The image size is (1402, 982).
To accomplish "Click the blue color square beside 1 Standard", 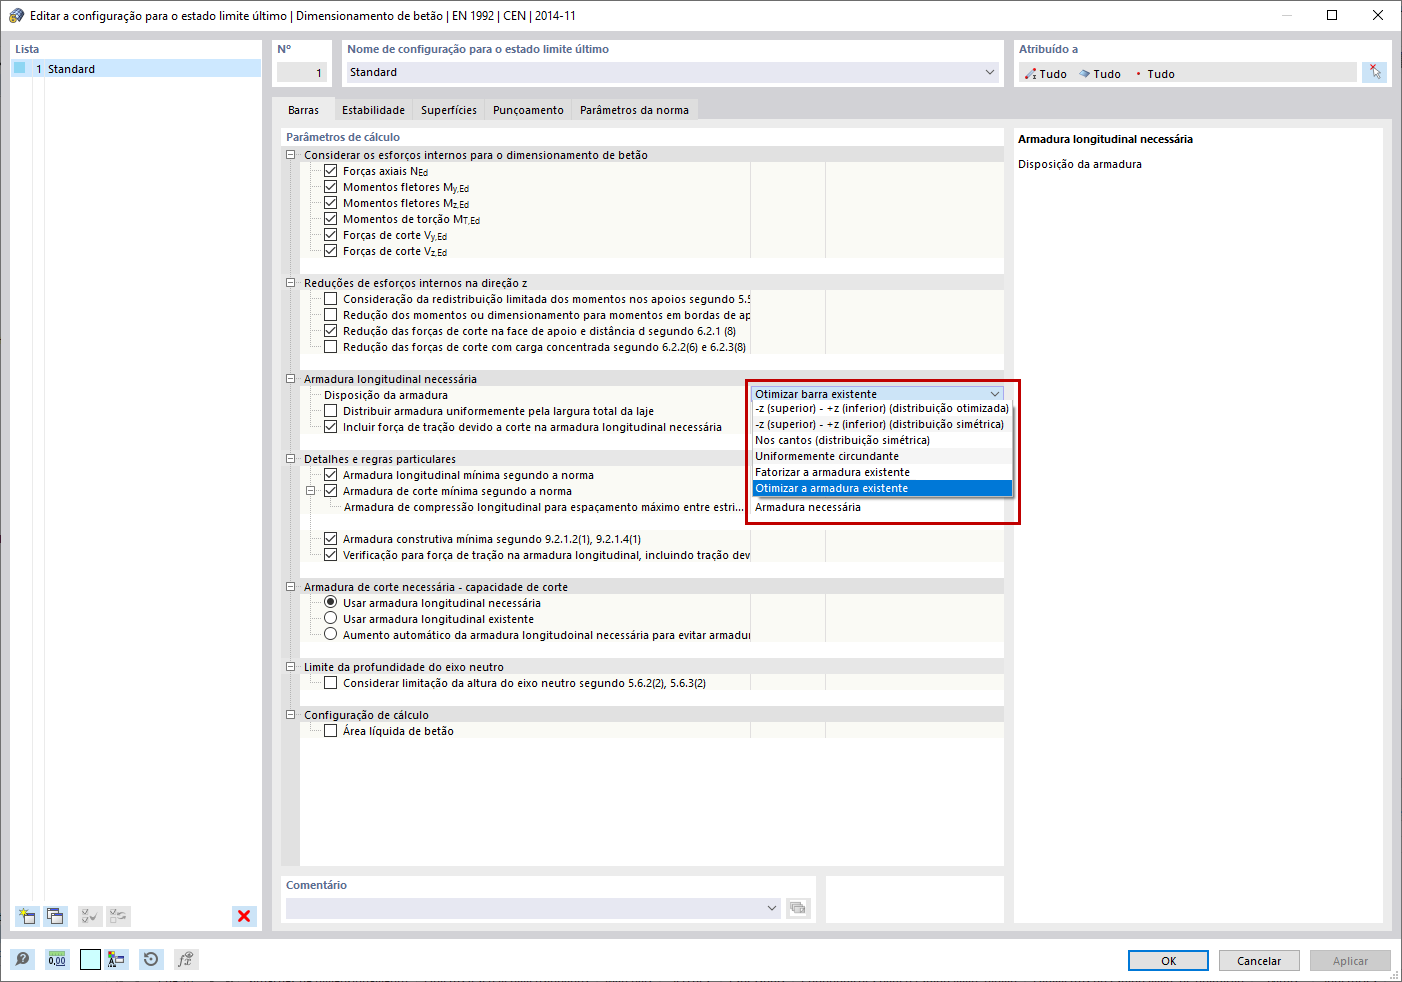I will pyautogui.click(x=19, y=68).
